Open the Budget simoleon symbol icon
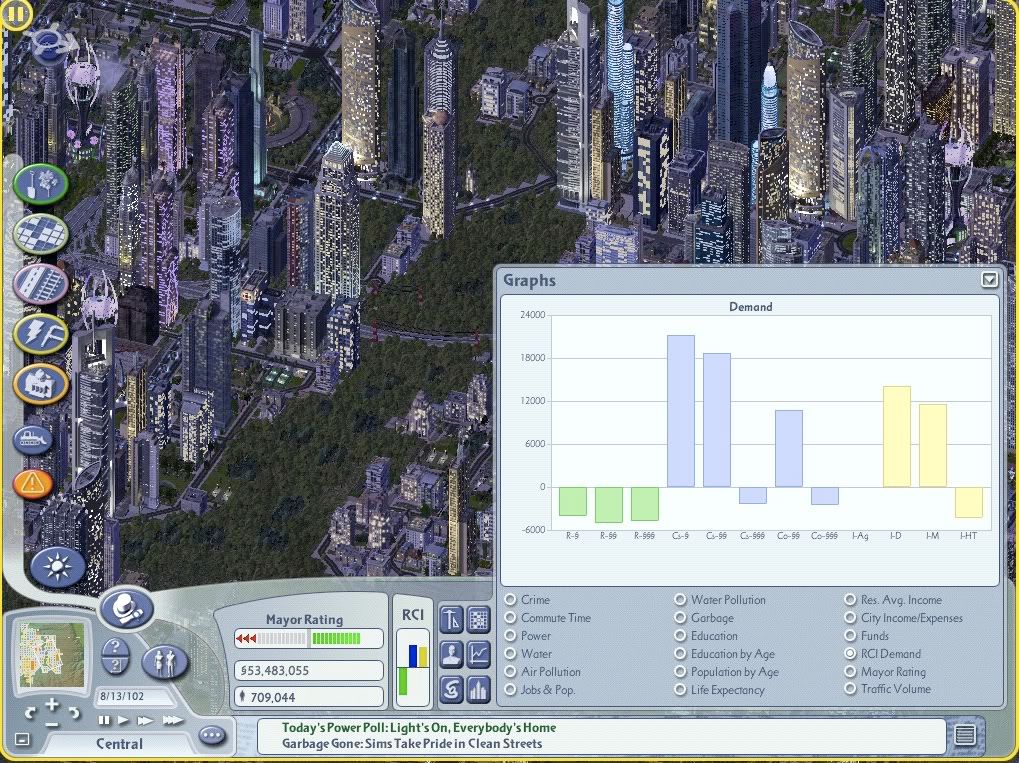 point(452,689)
